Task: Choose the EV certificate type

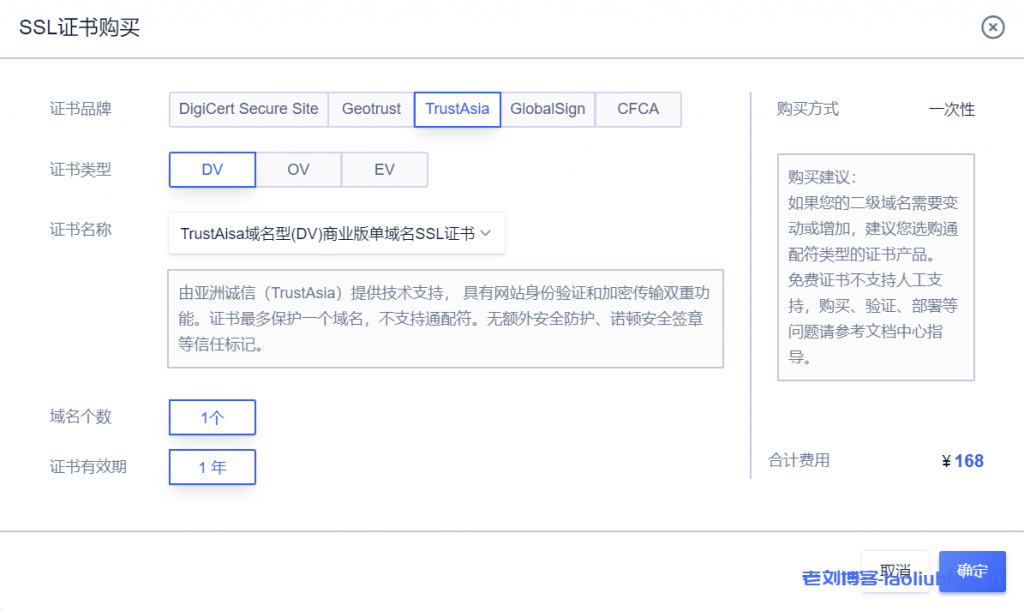Action: point(385,169)
